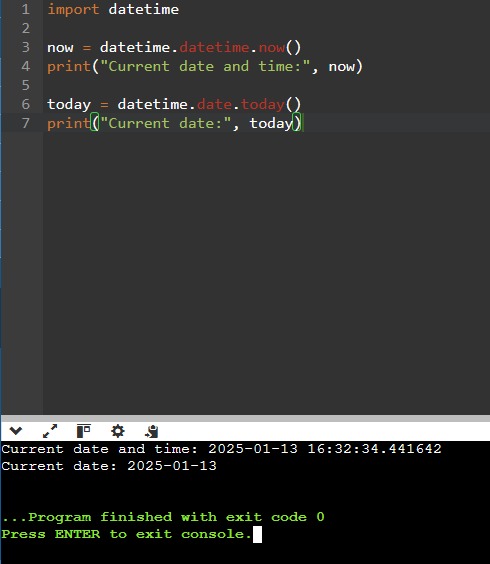Image resolution: width=490 pixels, height=564 pixels.
Task: Expand the console to fullscreen
Action: click(x=50, y=431)
